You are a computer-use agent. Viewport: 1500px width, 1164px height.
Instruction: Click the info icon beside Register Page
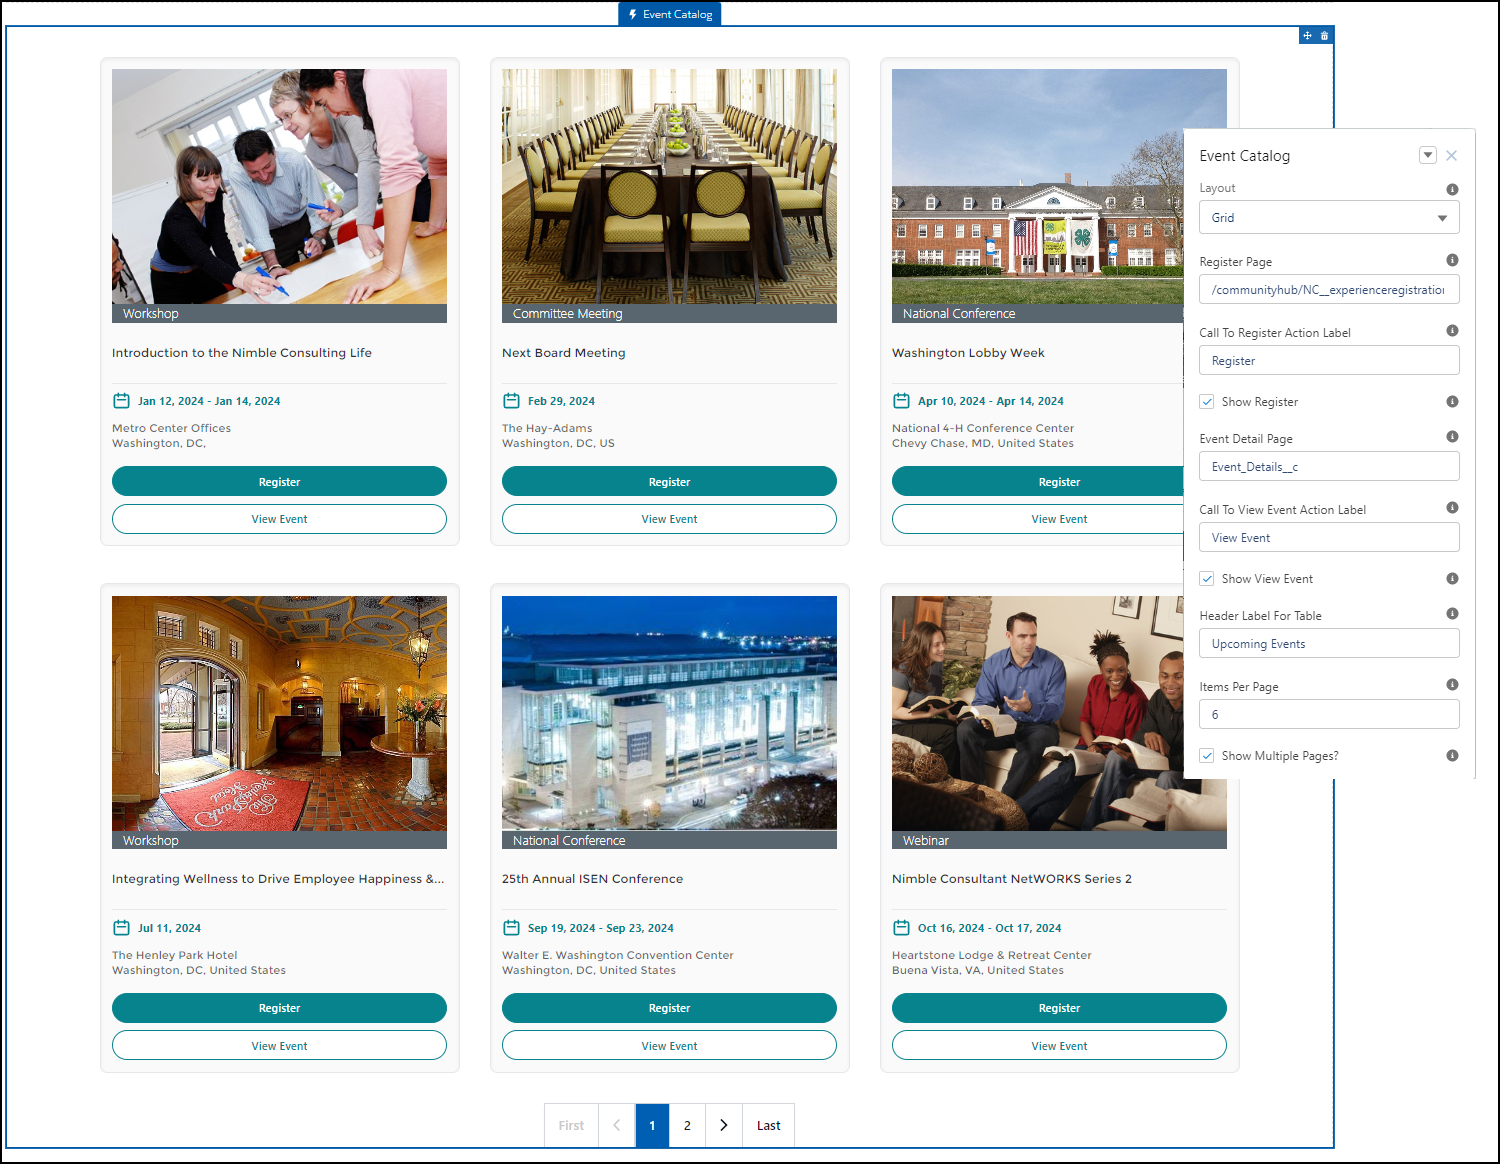[1452, 260]
